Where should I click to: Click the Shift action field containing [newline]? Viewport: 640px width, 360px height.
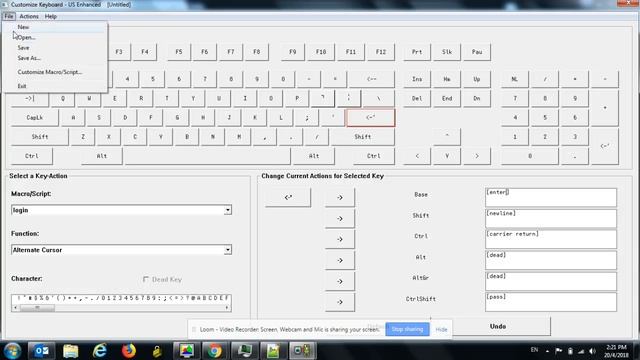coord(551,218)
